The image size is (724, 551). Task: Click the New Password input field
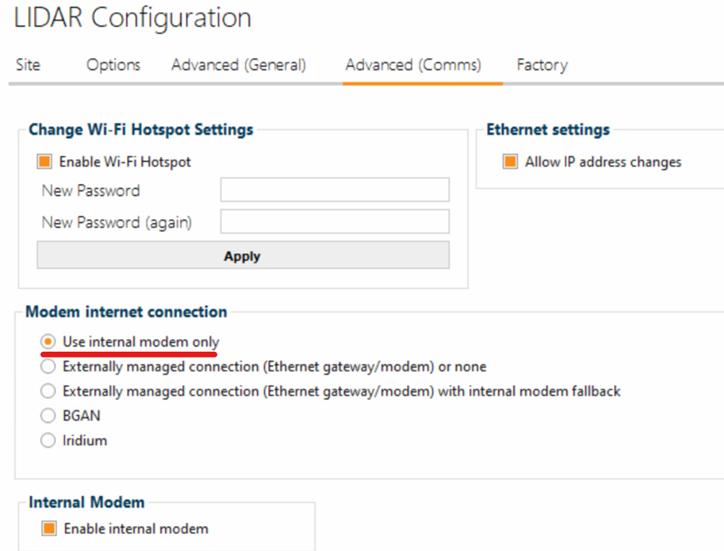pos(335,189)
